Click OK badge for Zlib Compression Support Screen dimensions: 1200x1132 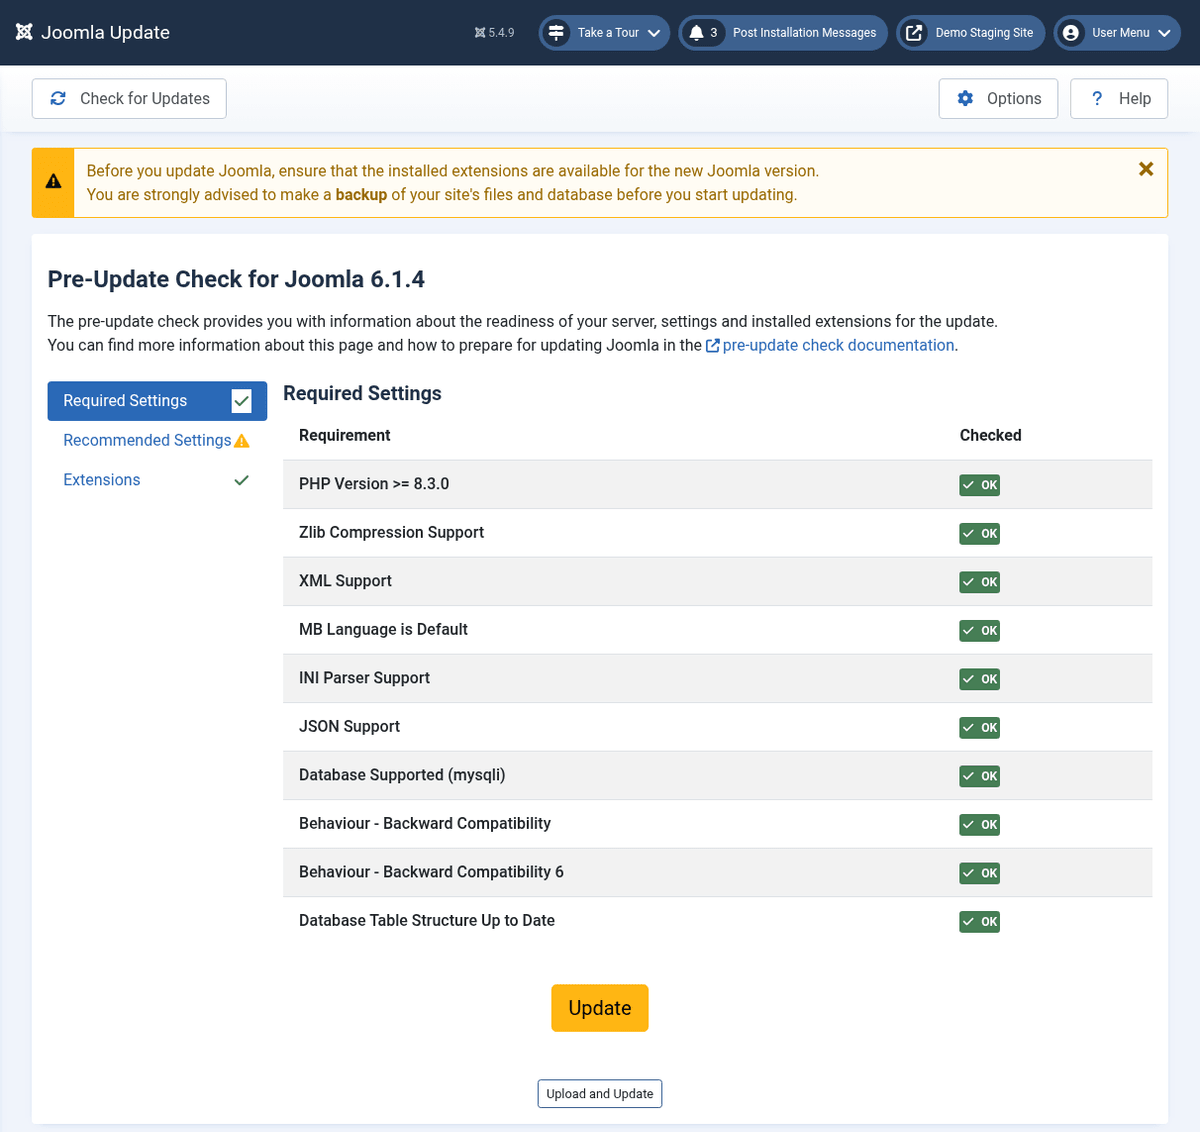point(980,533)
